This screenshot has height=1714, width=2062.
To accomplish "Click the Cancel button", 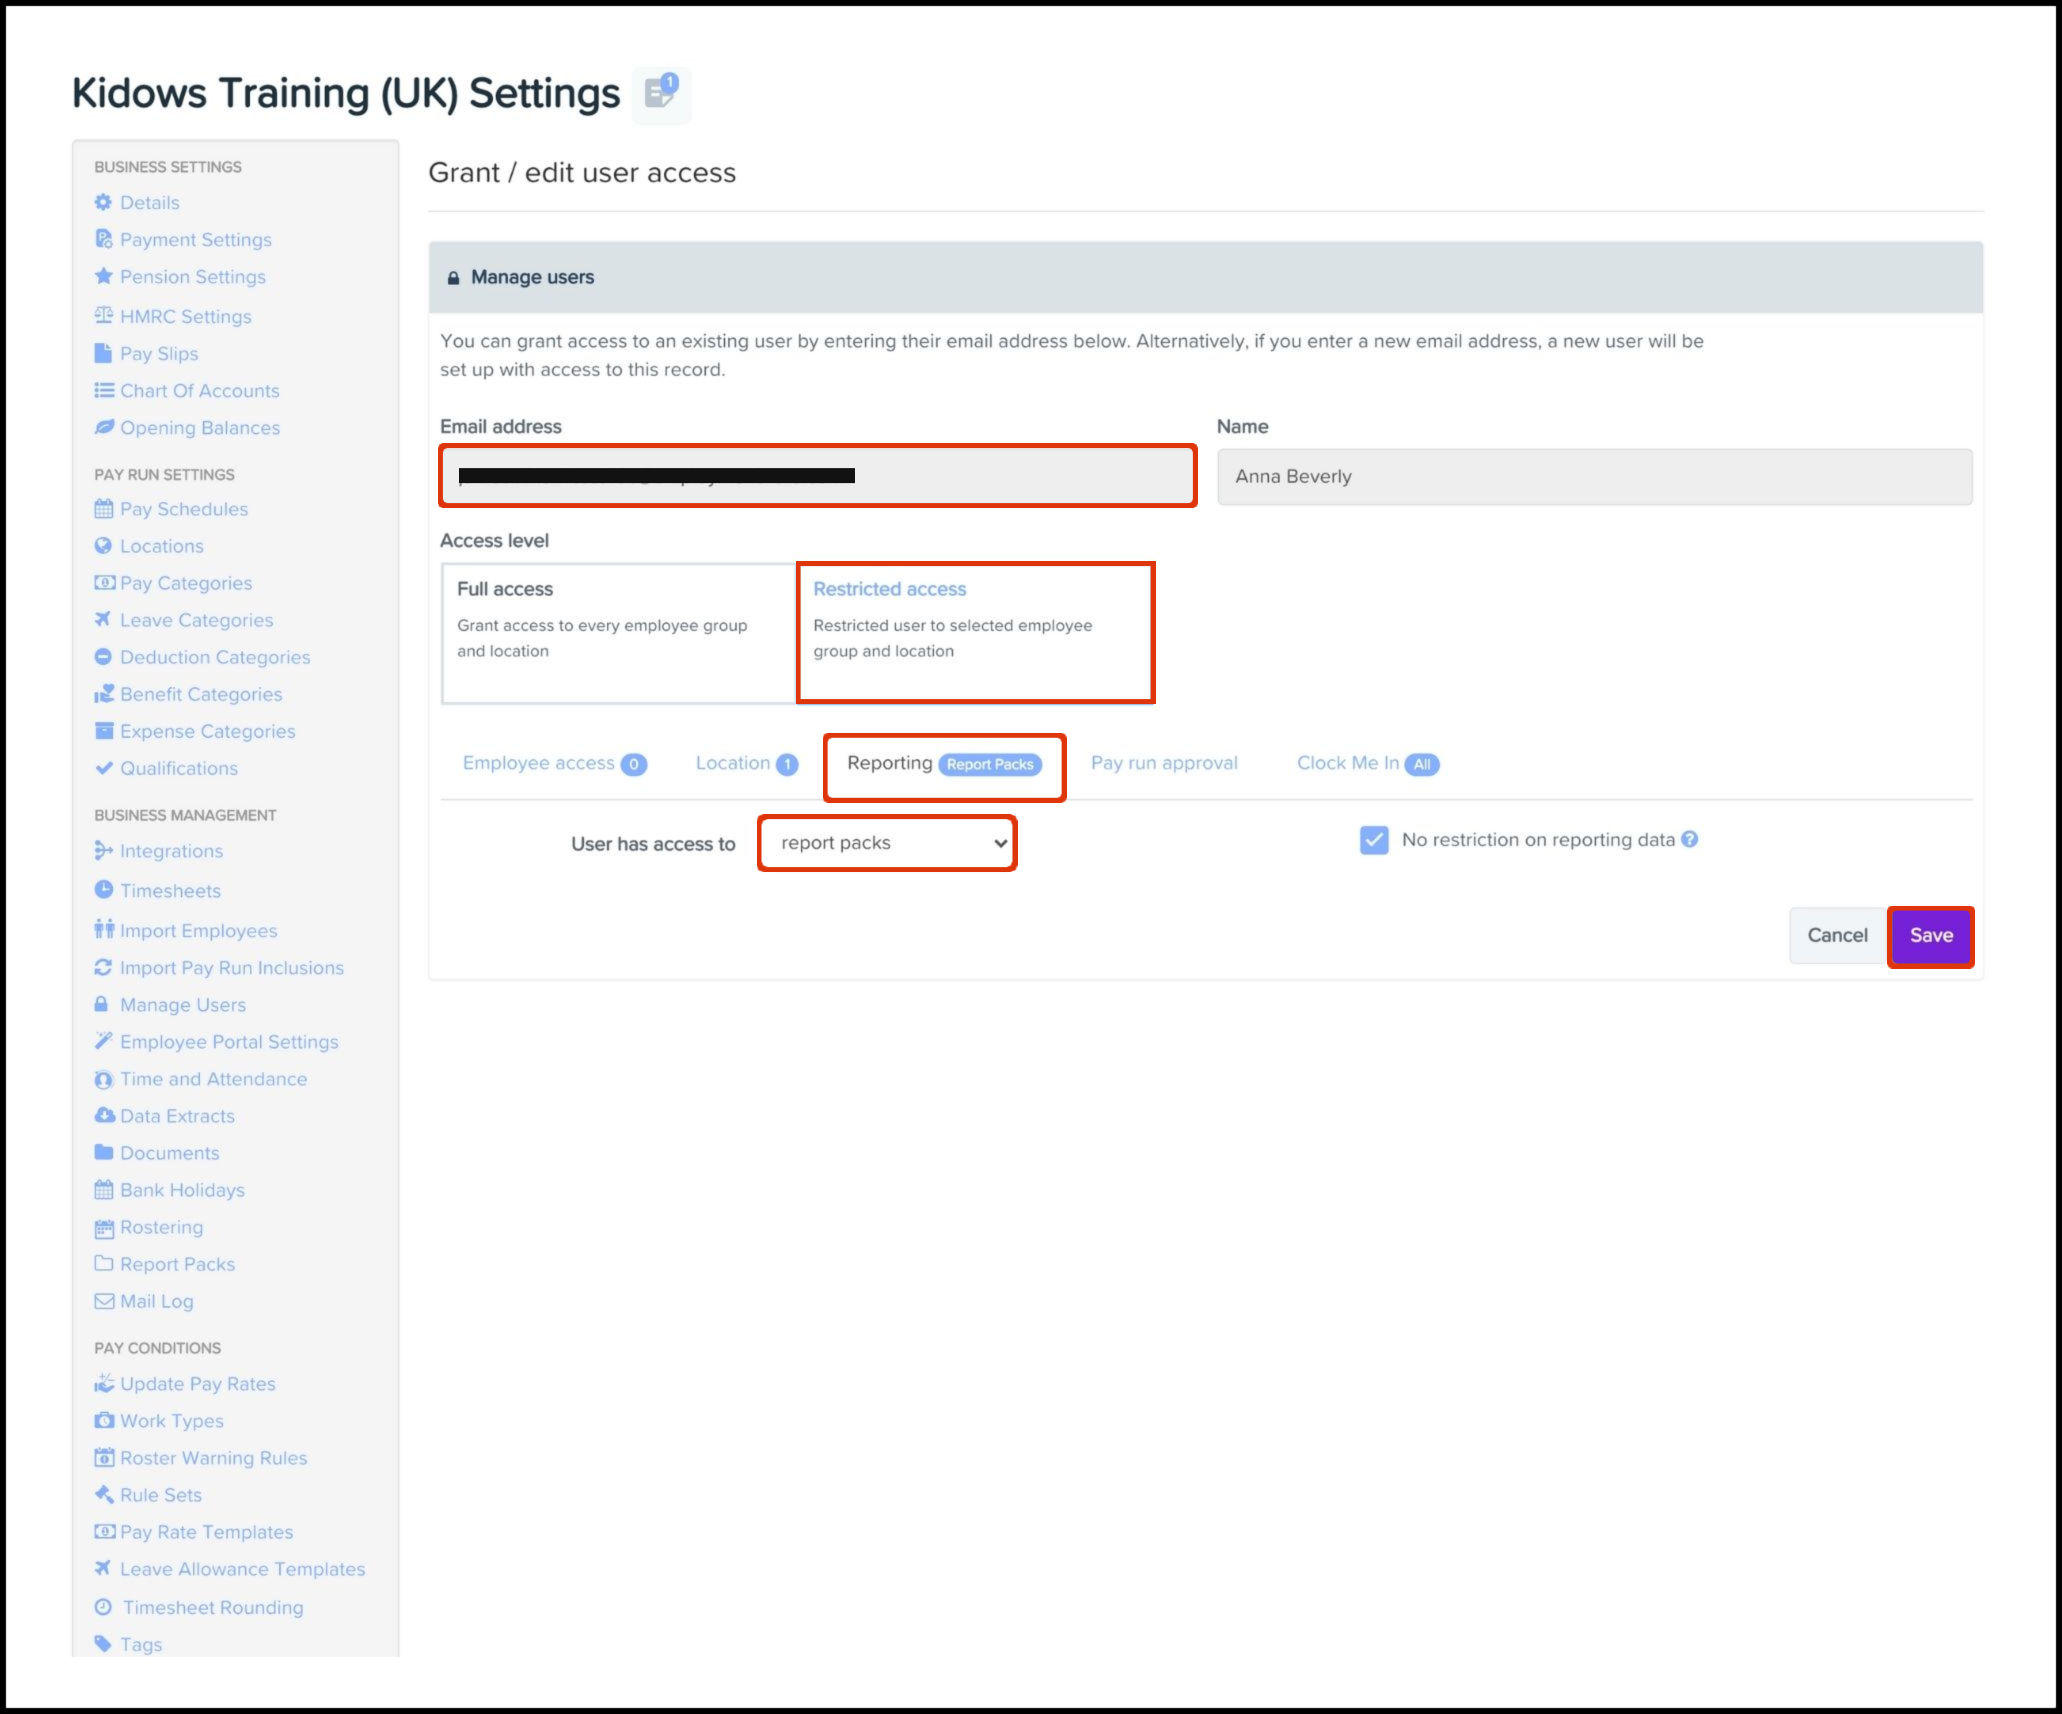I will [1837, 936].
